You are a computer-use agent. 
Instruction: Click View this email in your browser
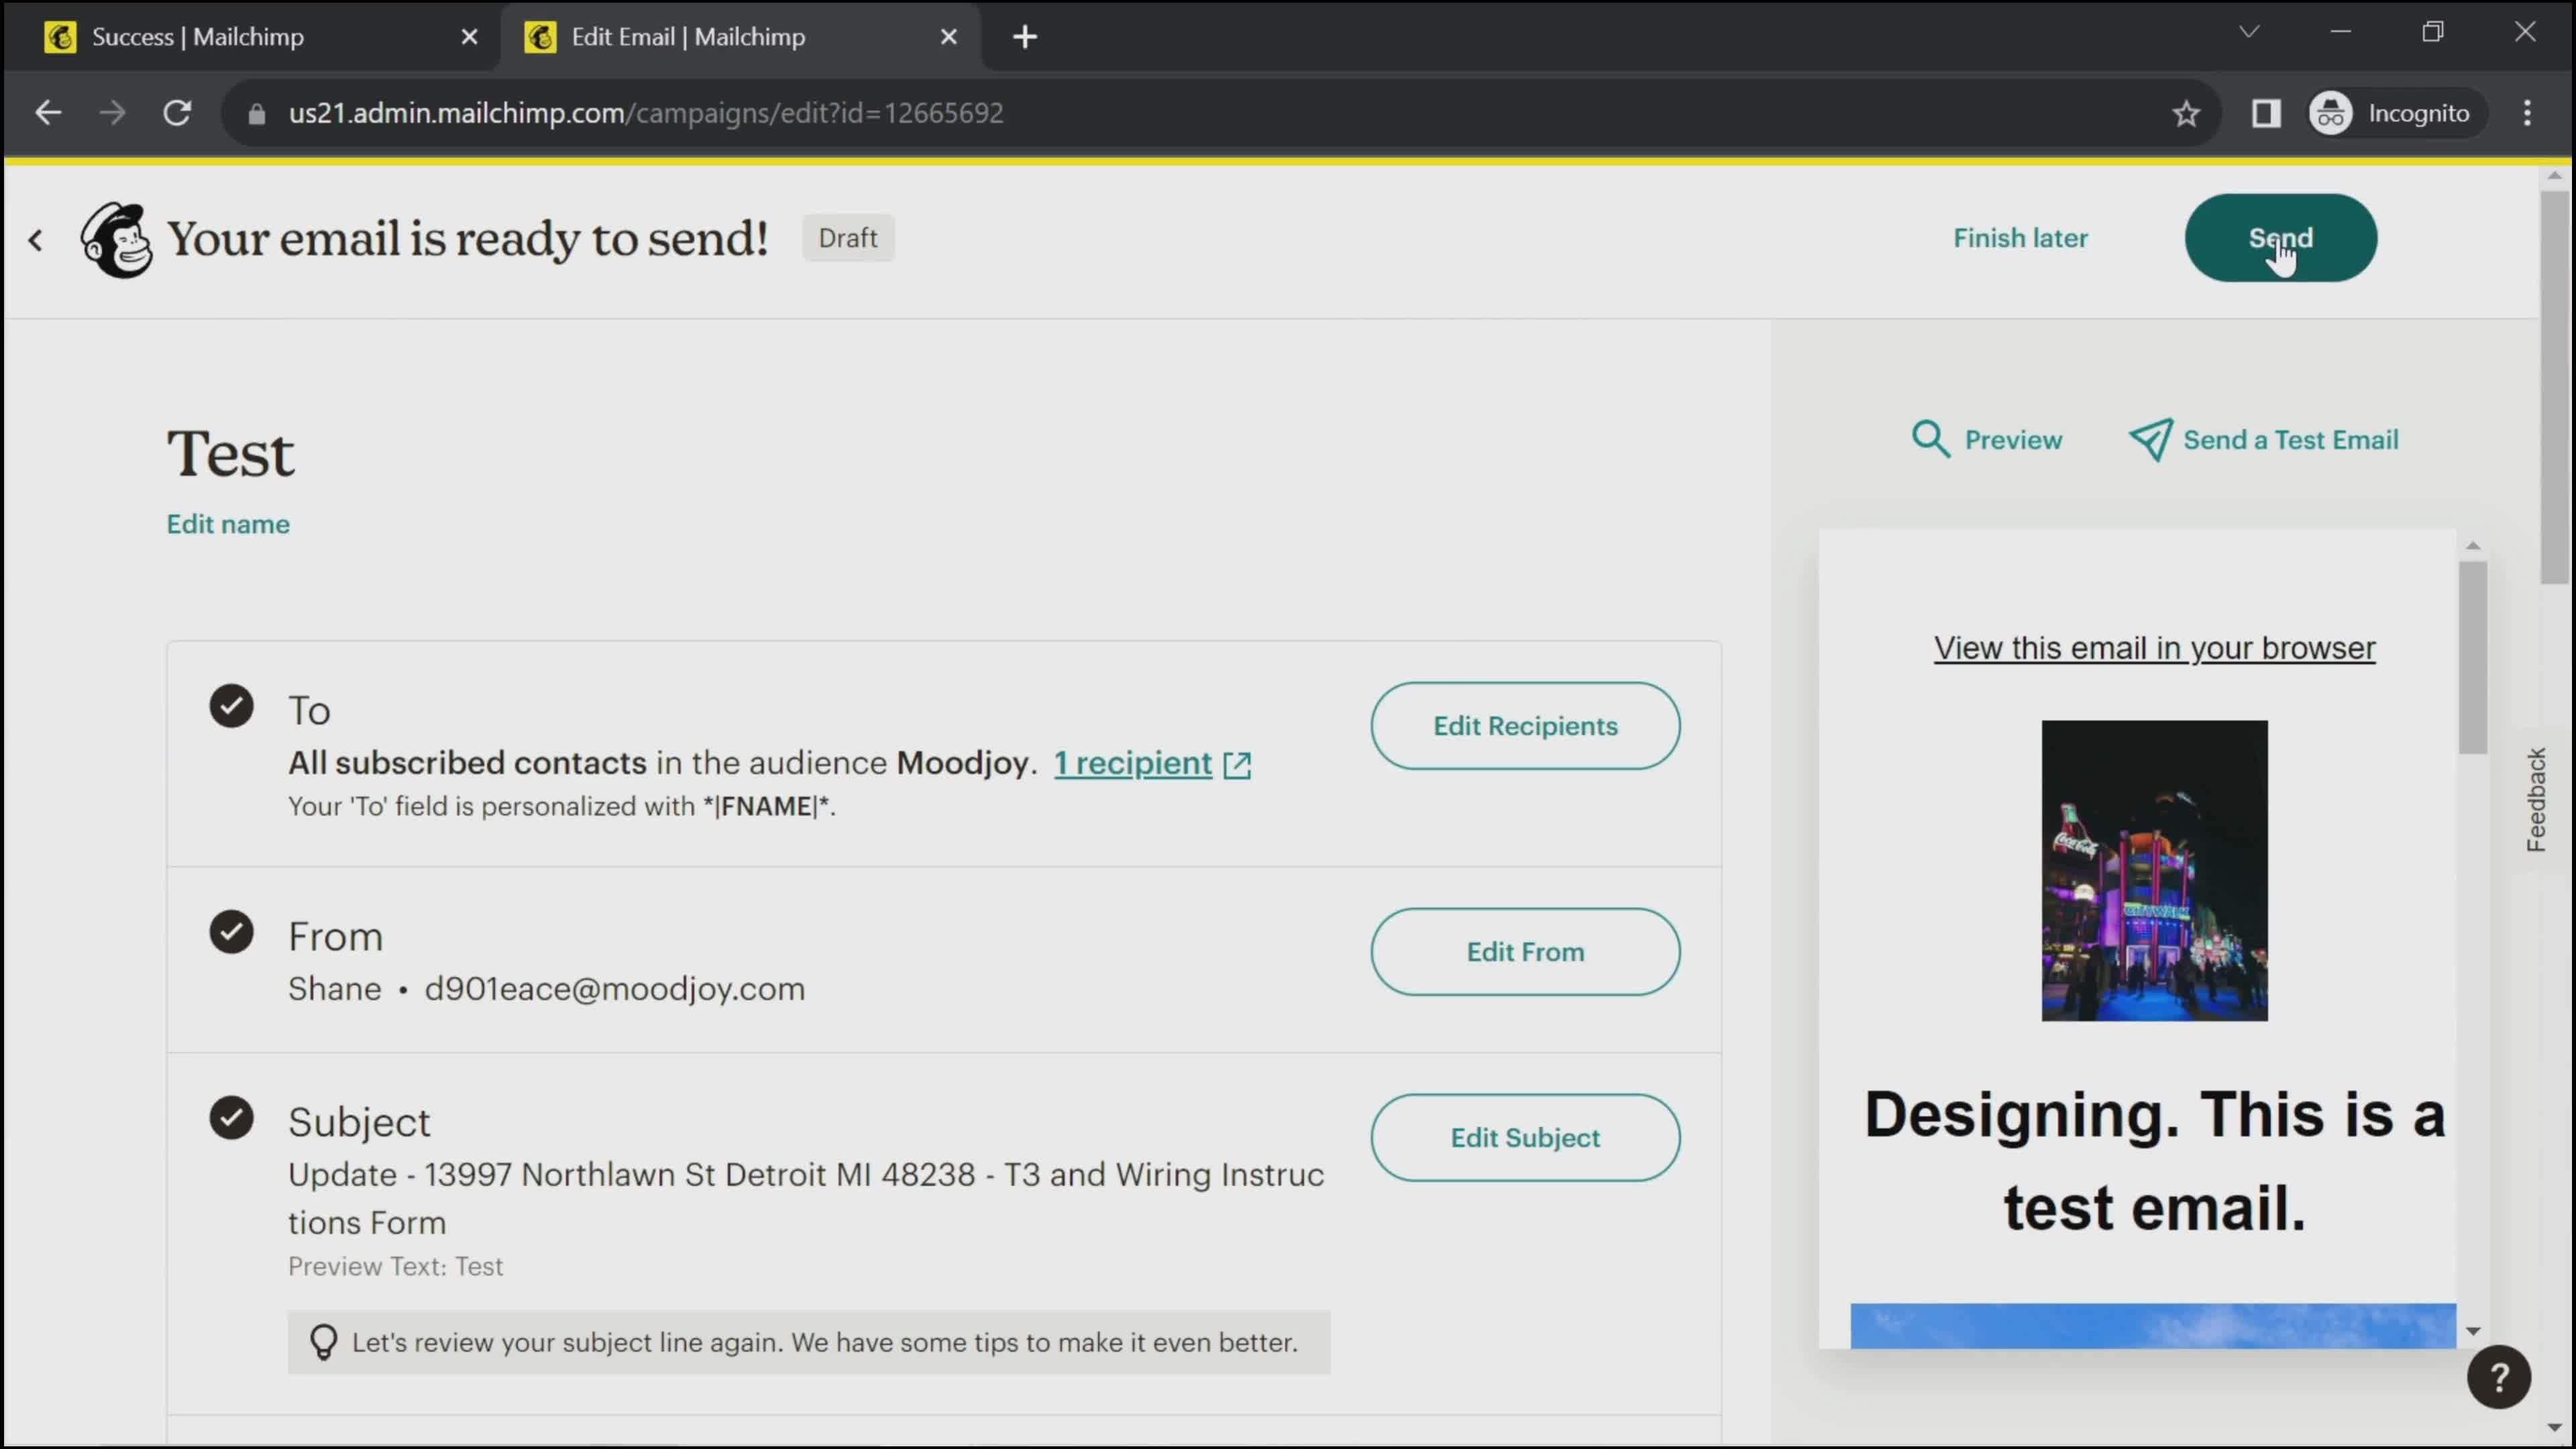click(2155, 647)
